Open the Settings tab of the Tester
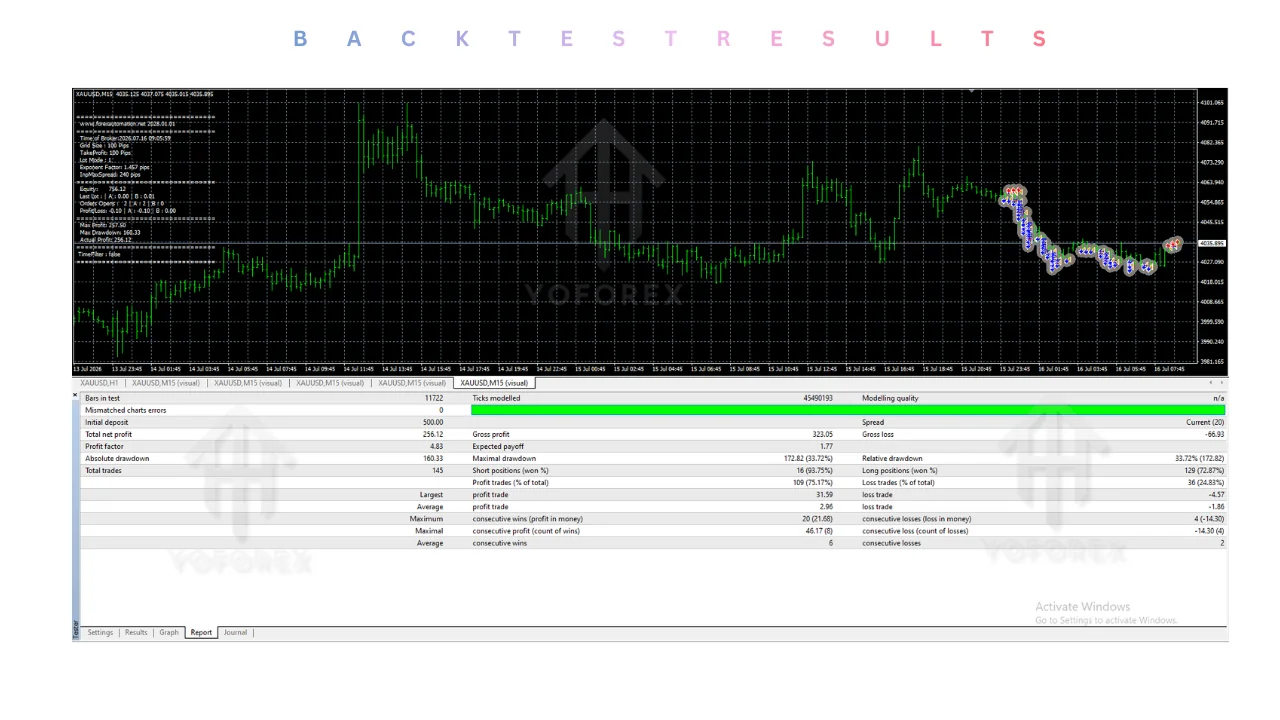 (x=100, y=632)
